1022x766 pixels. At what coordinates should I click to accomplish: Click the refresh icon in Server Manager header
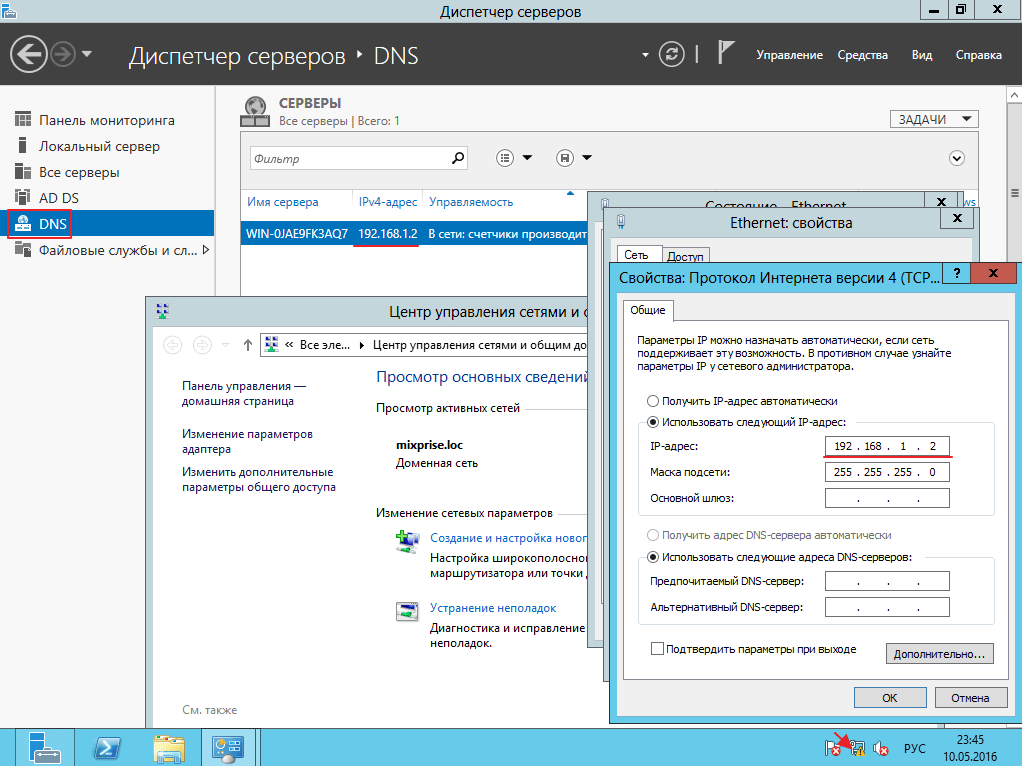click(x=674, y=54)
